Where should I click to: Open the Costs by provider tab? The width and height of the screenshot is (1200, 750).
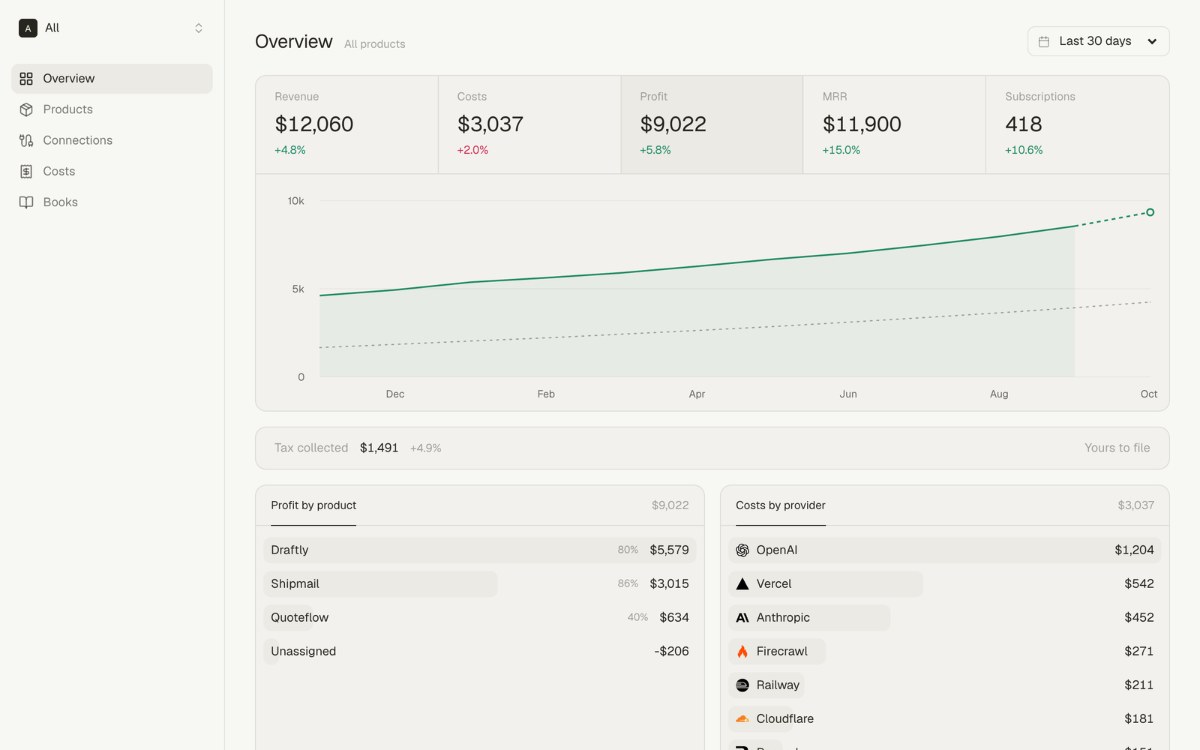(x=780, y=506)
